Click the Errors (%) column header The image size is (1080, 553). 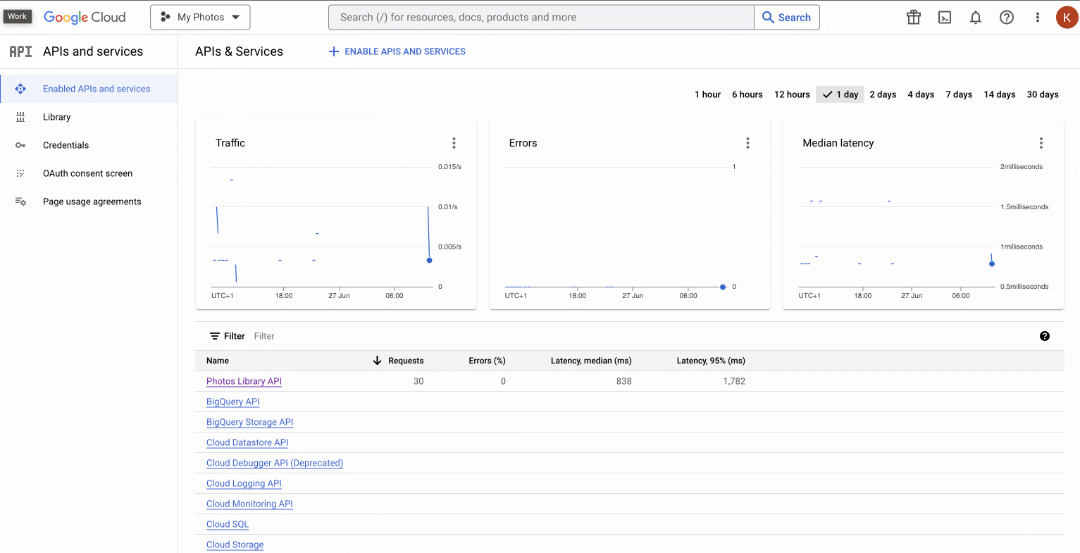point(487,360)
